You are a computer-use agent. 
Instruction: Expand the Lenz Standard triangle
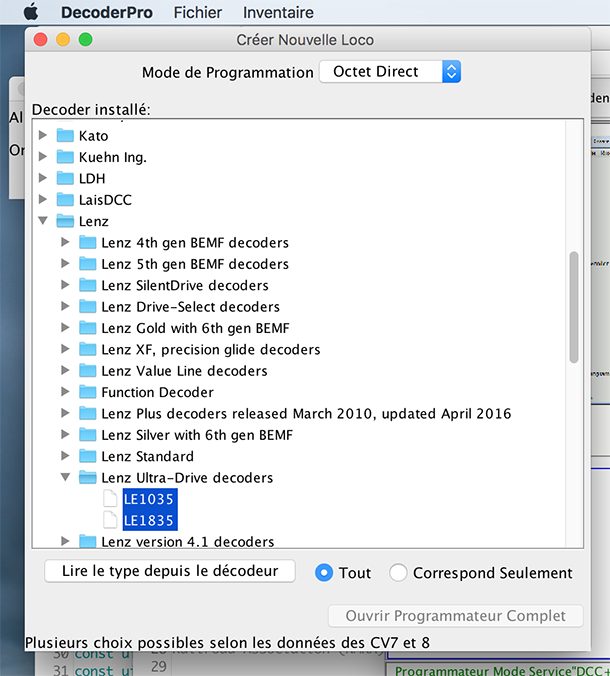tap(65, 456)
